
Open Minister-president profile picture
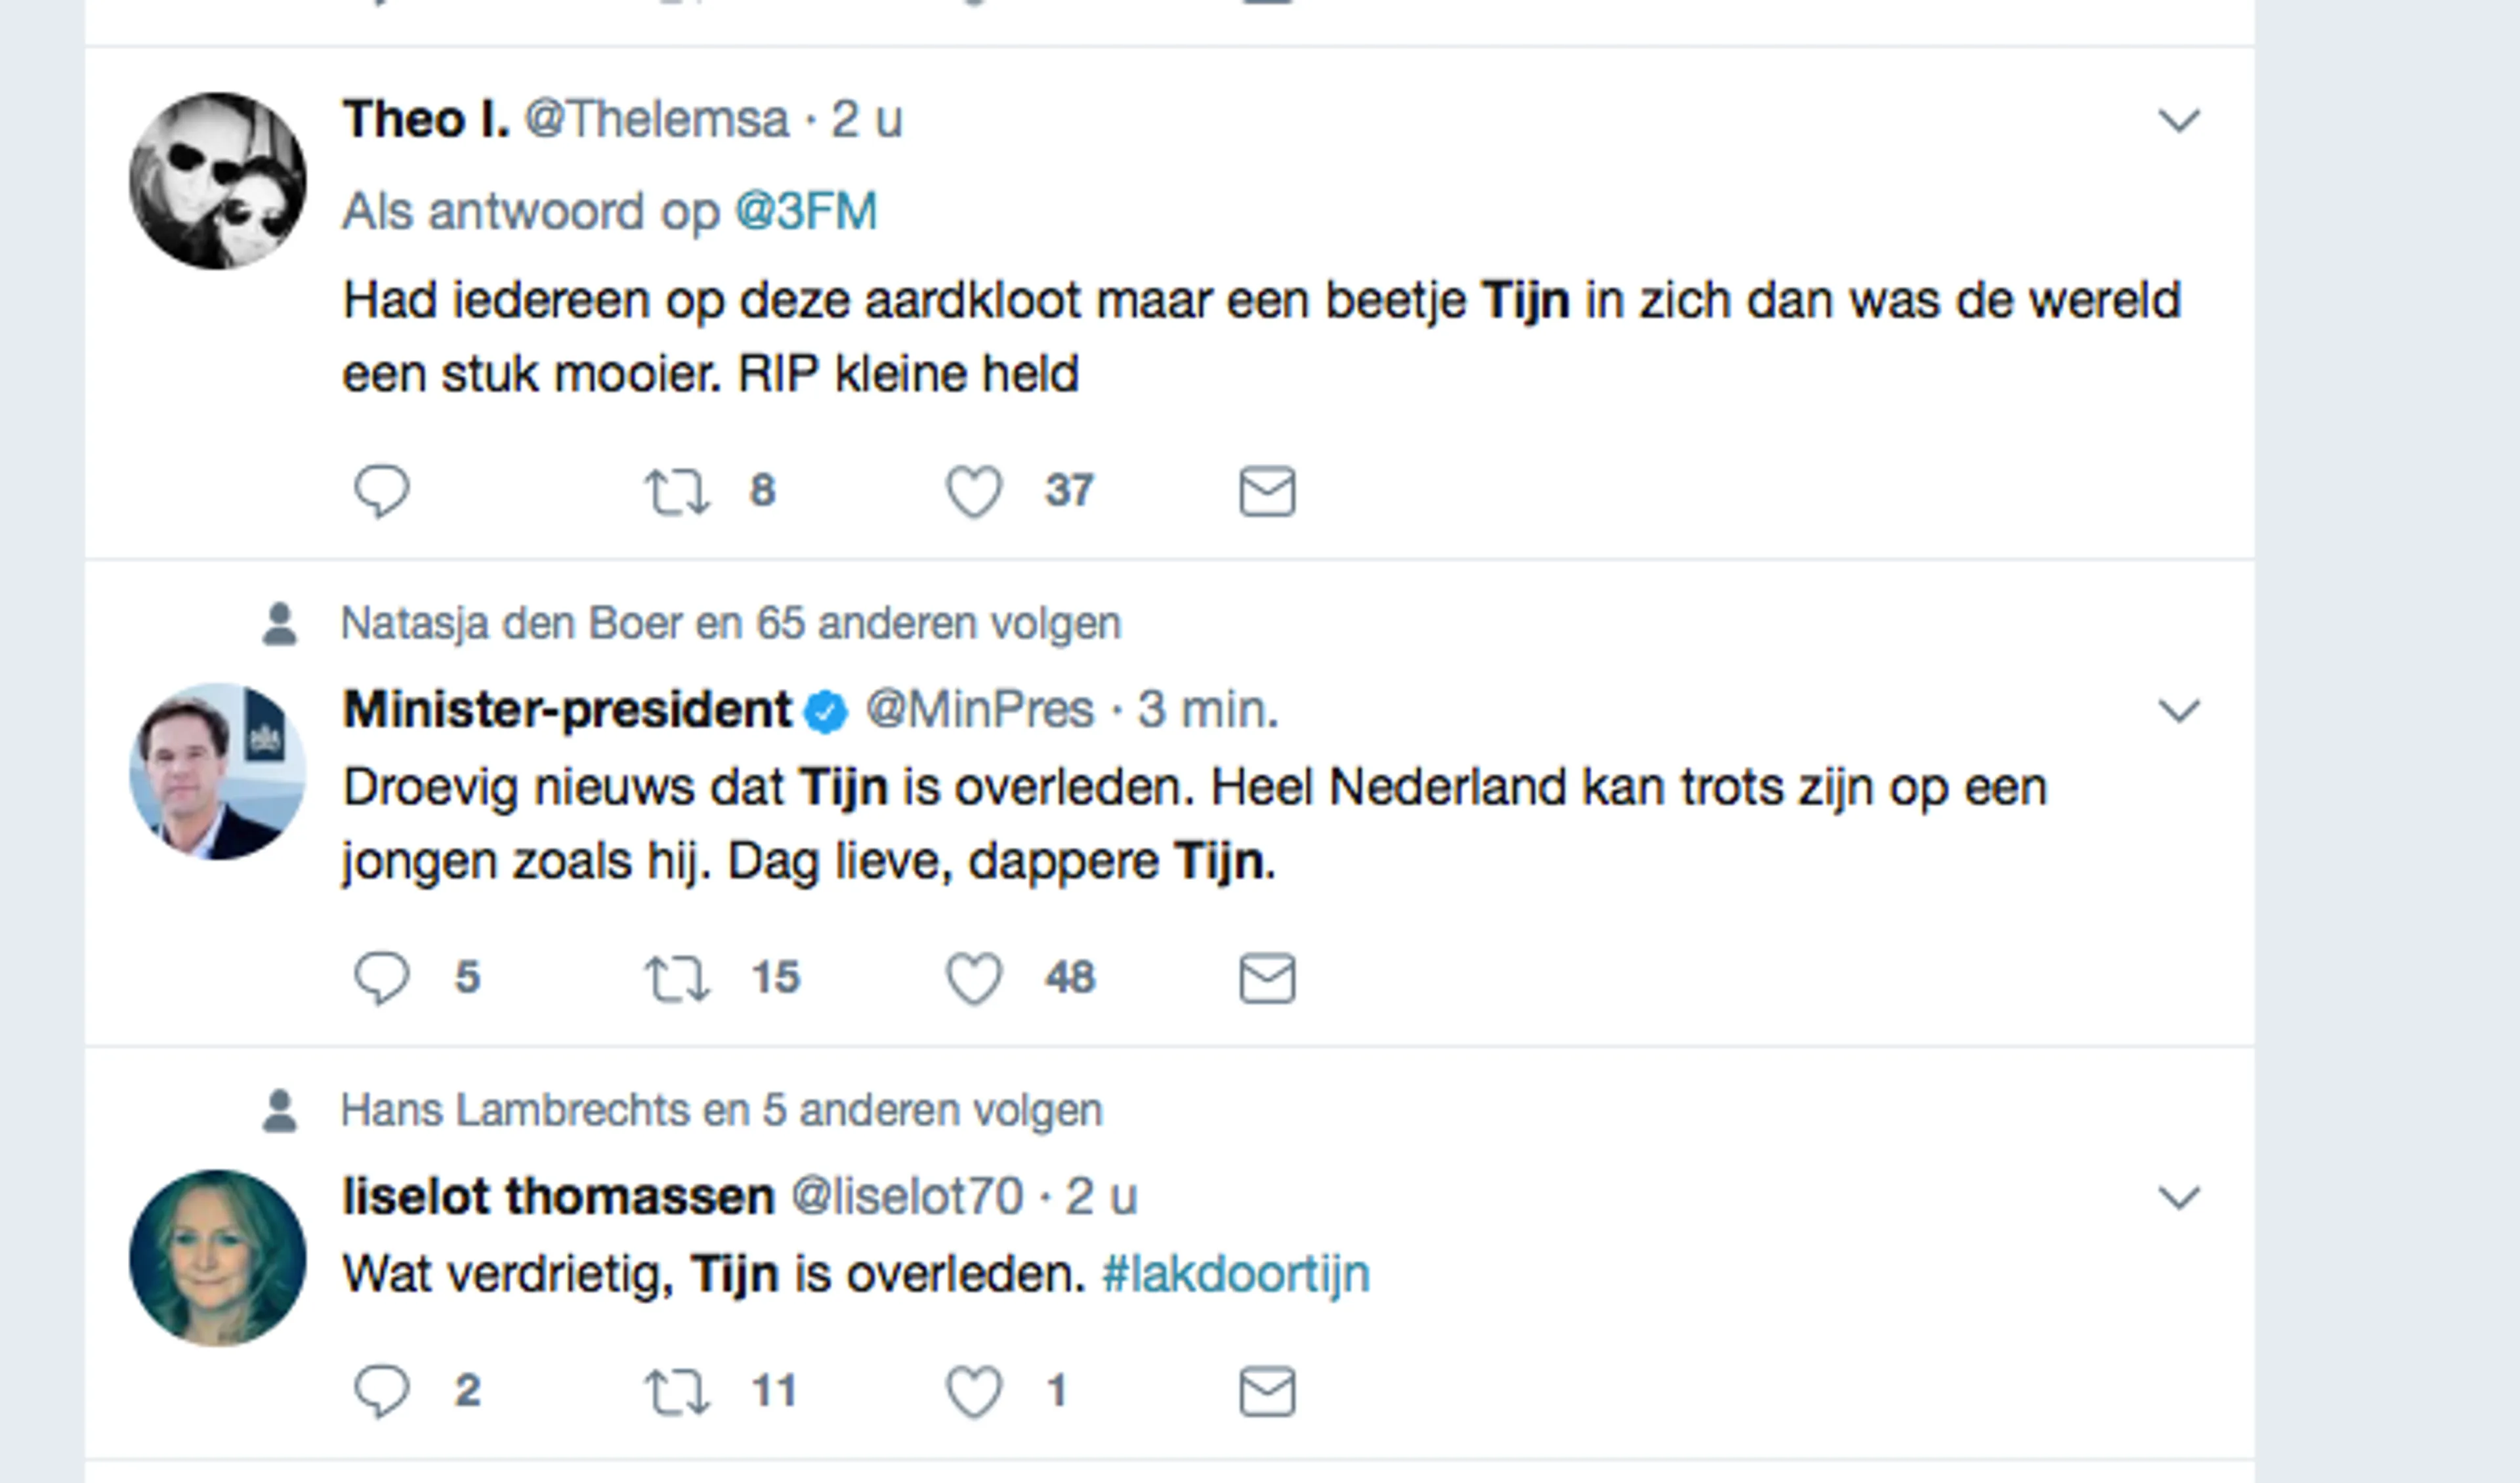217,771
